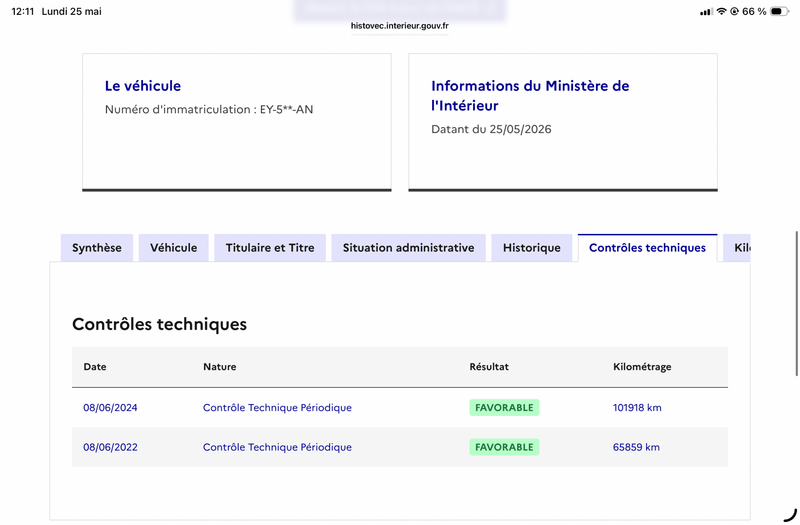Image resolution: width=800 pixels, height=525 pixels.
Task: Click the 101918 km mileage value
Action: pyautogui.click(x=637, y=408)
